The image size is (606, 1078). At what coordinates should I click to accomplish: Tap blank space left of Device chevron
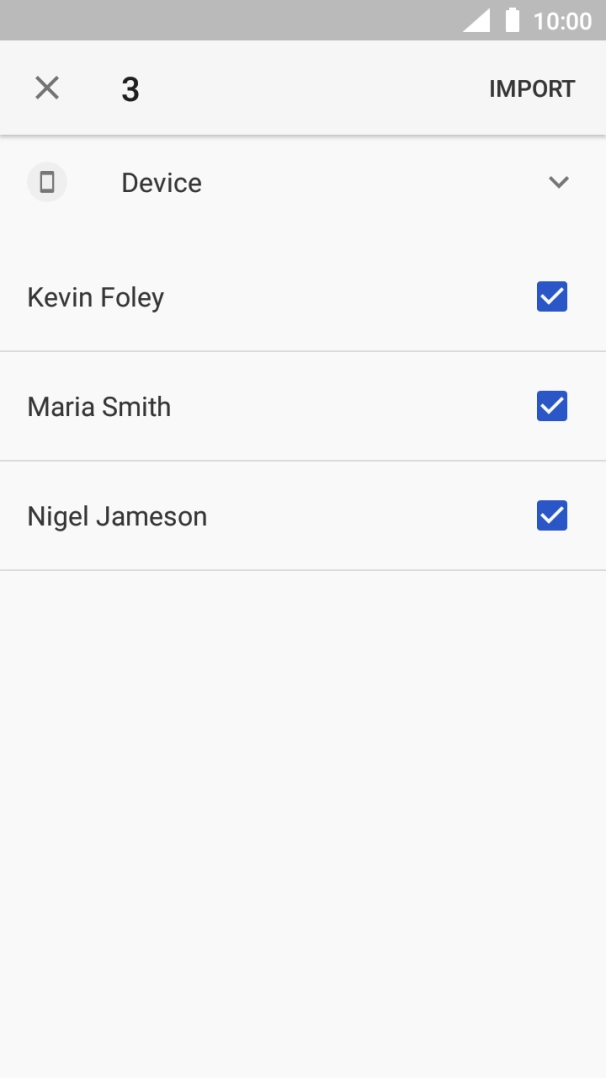[380, 183]
